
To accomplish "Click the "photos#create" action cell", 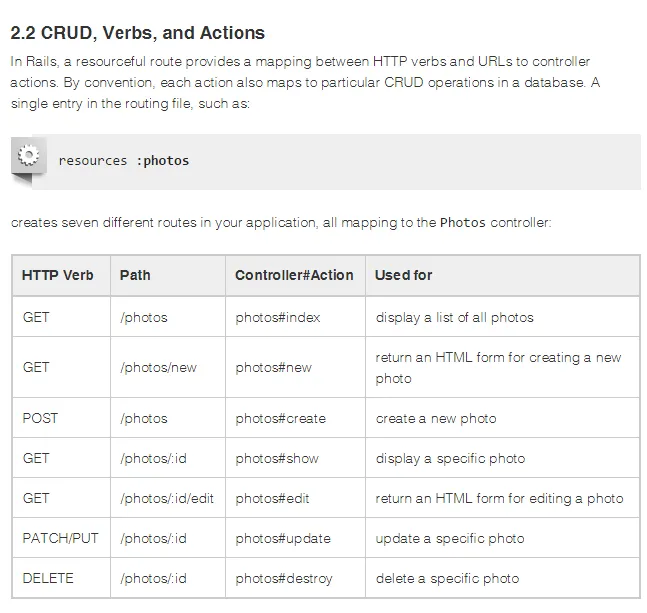I will (x=281, y=418).
